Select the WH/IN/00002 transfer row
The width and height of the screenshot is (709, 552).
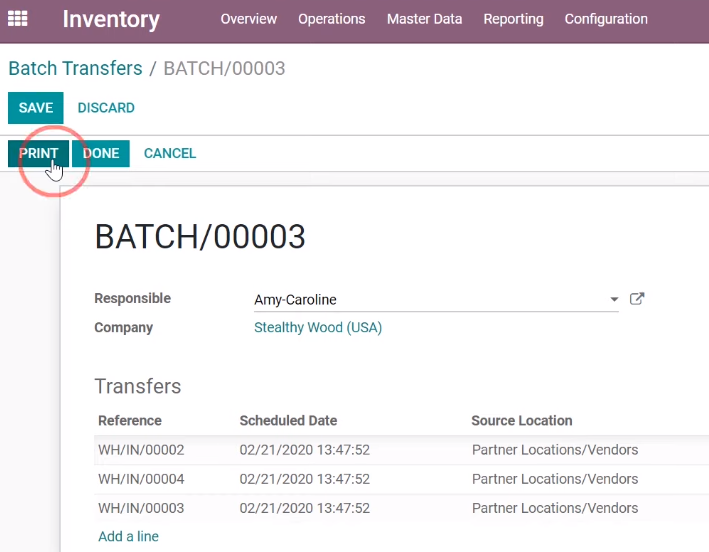(402, 450)
